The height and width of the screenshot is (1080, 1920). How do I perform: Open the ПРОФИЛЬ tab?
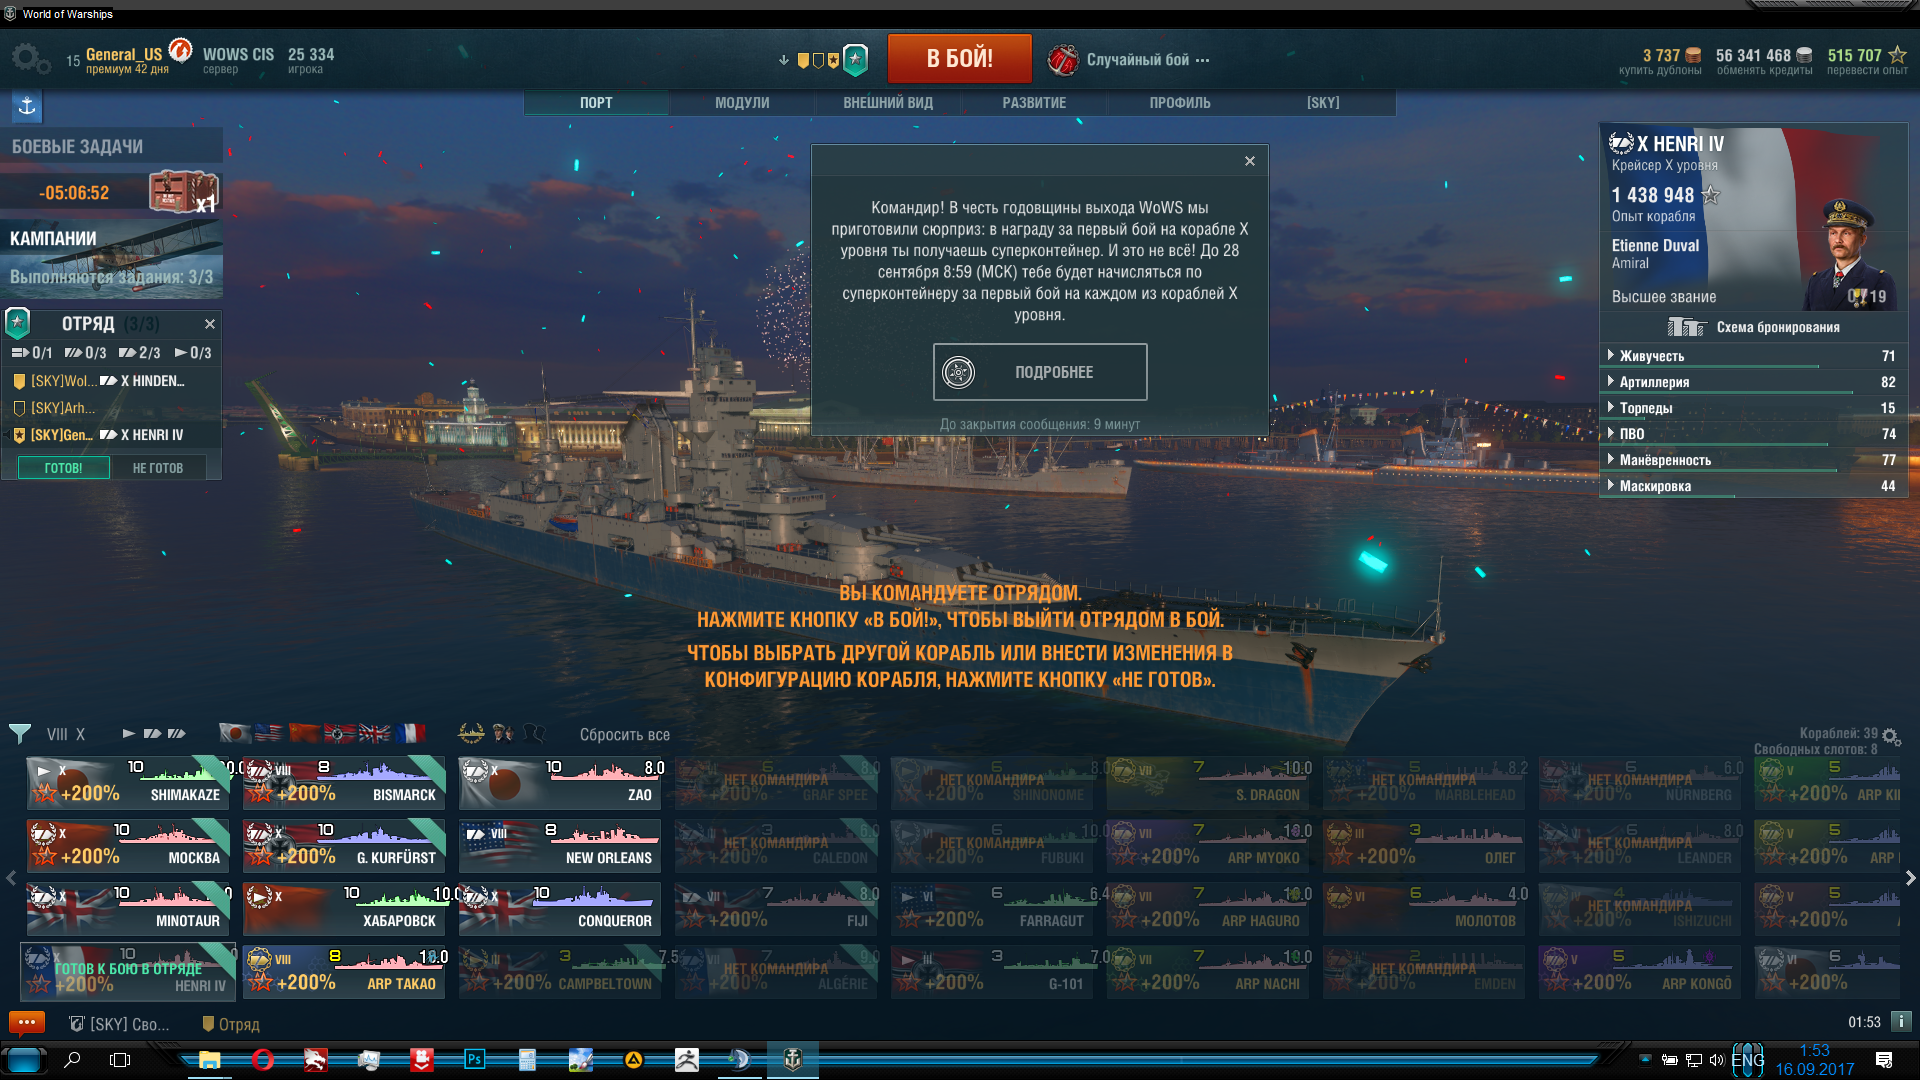(x=1180, y=103)
